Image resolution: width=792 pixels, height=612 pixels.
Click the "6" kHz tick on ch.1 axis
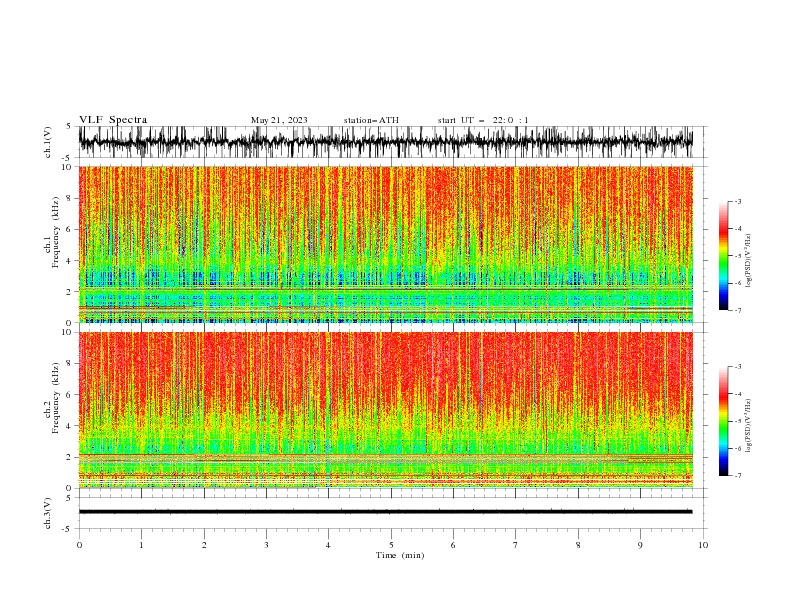[x=69, y=230]
